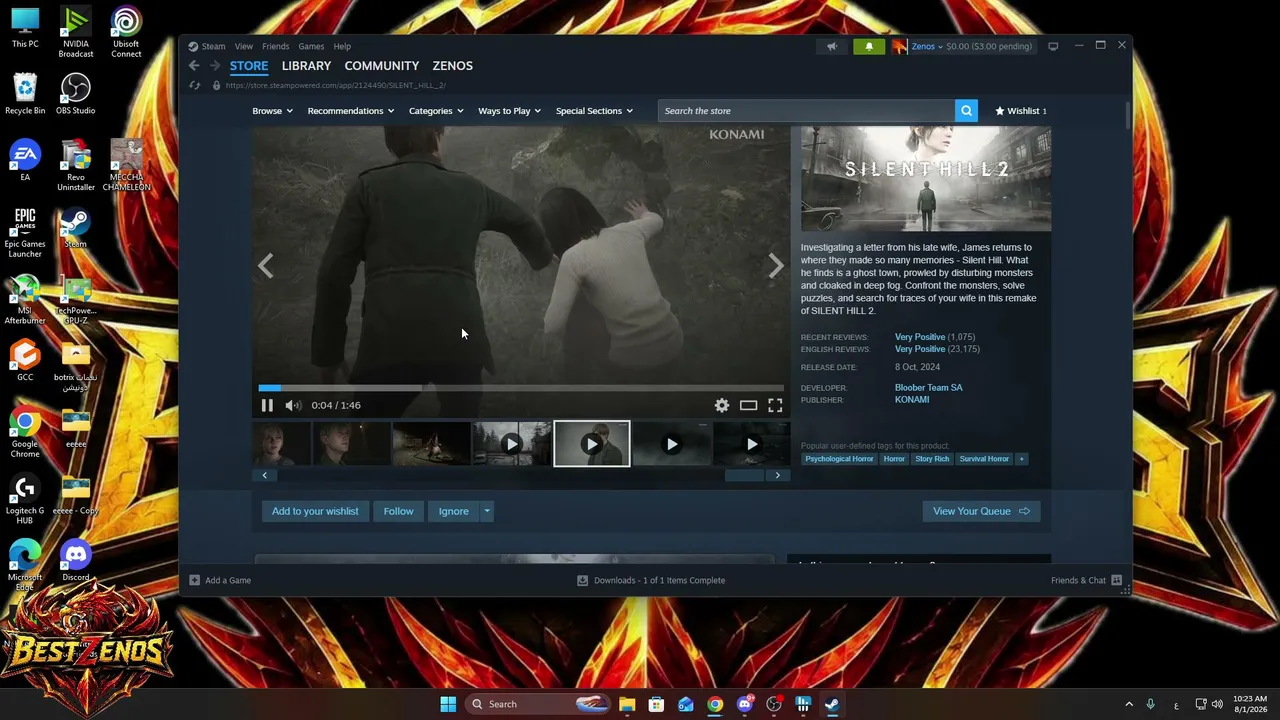Open the Epic Games Launcher desktop icon
The height and width of the screenshot is (720, 1280).
click(x=25, y=232)
